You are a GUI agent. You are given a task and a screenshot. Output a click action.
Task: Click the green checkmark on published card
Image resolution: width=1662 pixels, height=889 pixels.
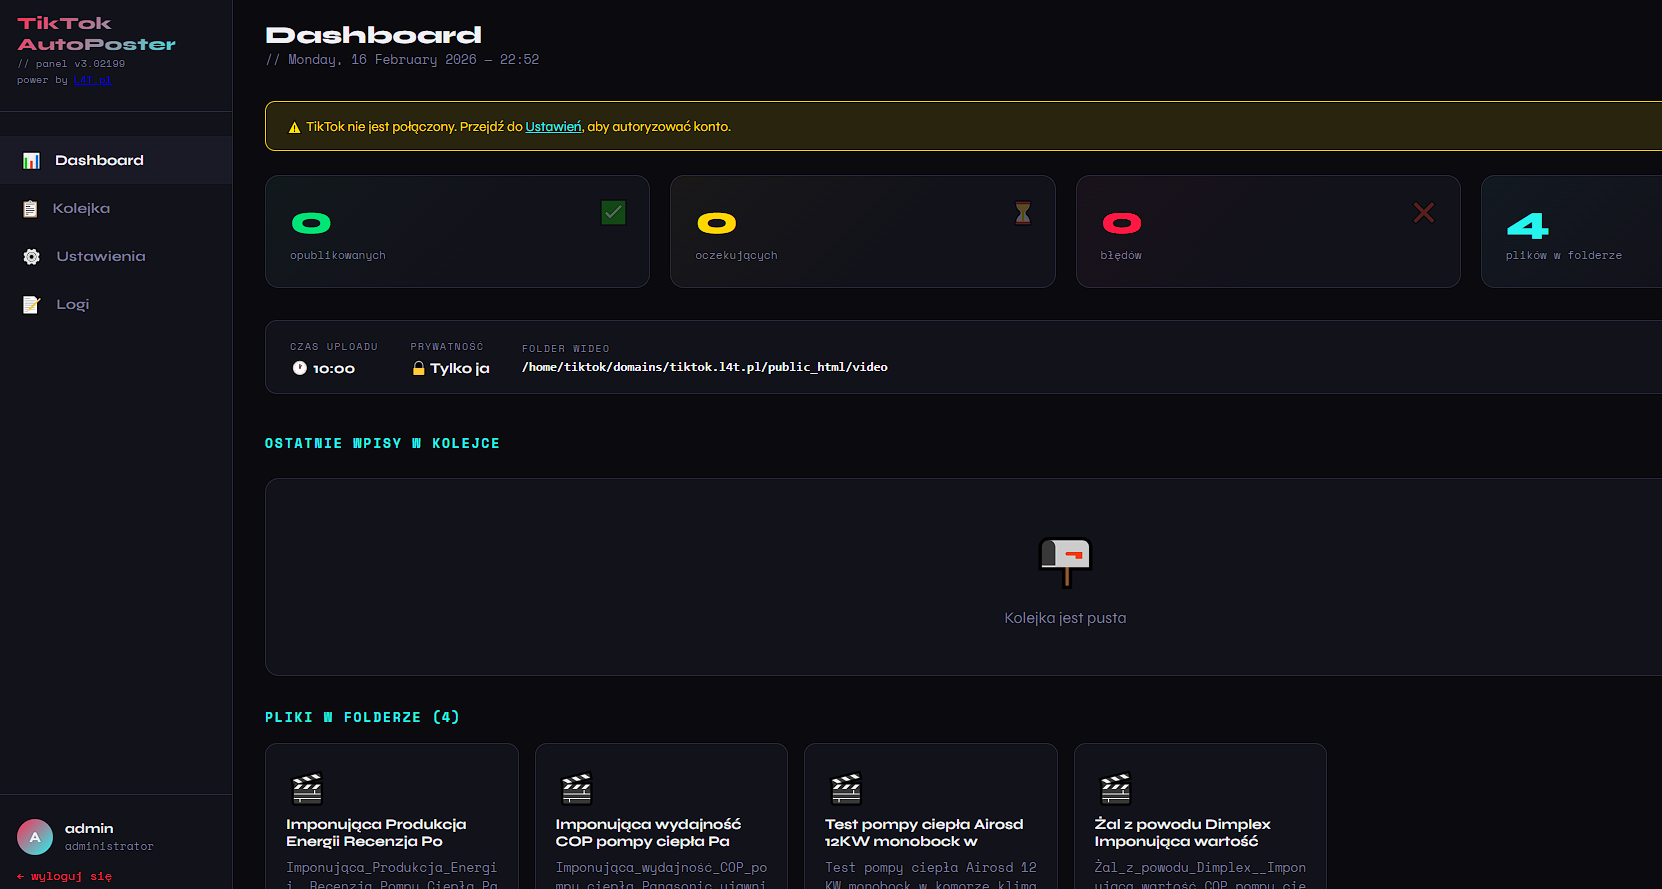(x=613, y=212)
